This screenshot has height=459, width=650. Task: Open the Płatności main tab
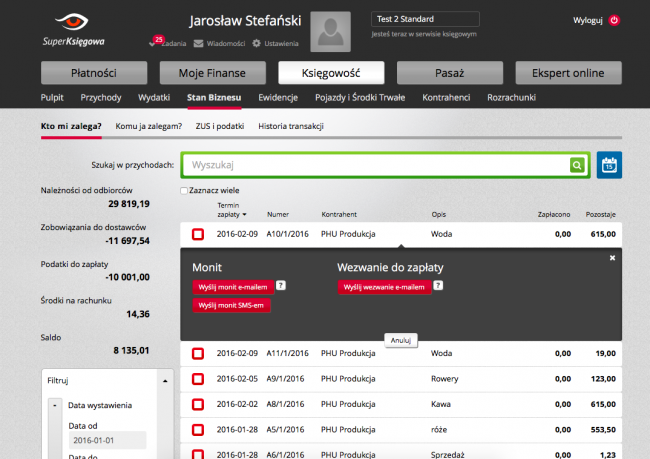94,73
